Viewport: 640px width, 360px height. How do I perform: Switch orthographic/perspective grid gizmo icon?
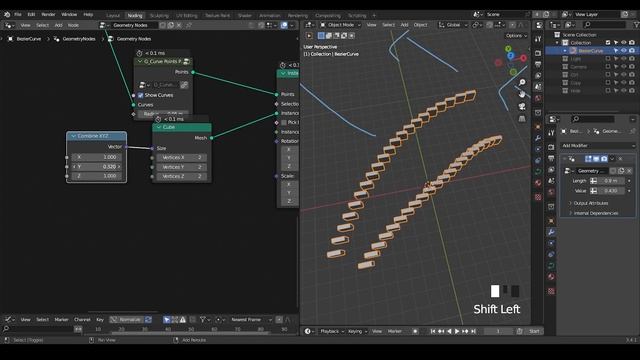coord(522,119)
